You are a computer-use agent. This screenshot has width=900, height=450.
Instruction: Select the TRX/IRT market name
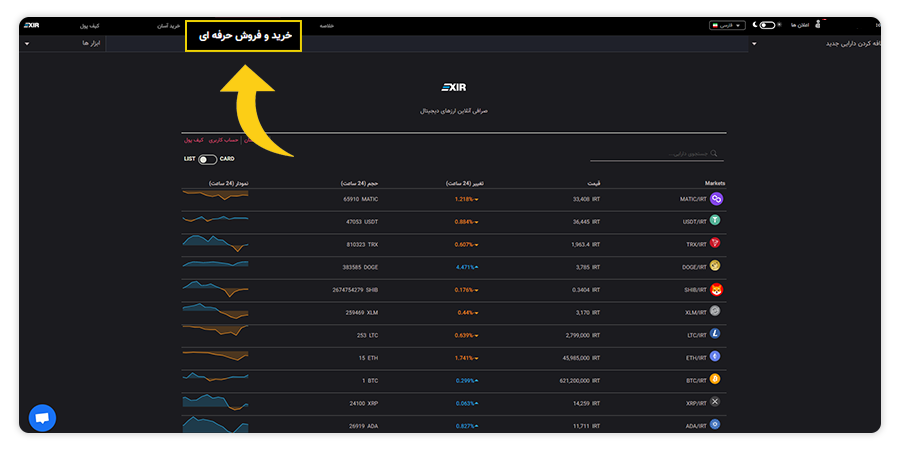(695, 245)
